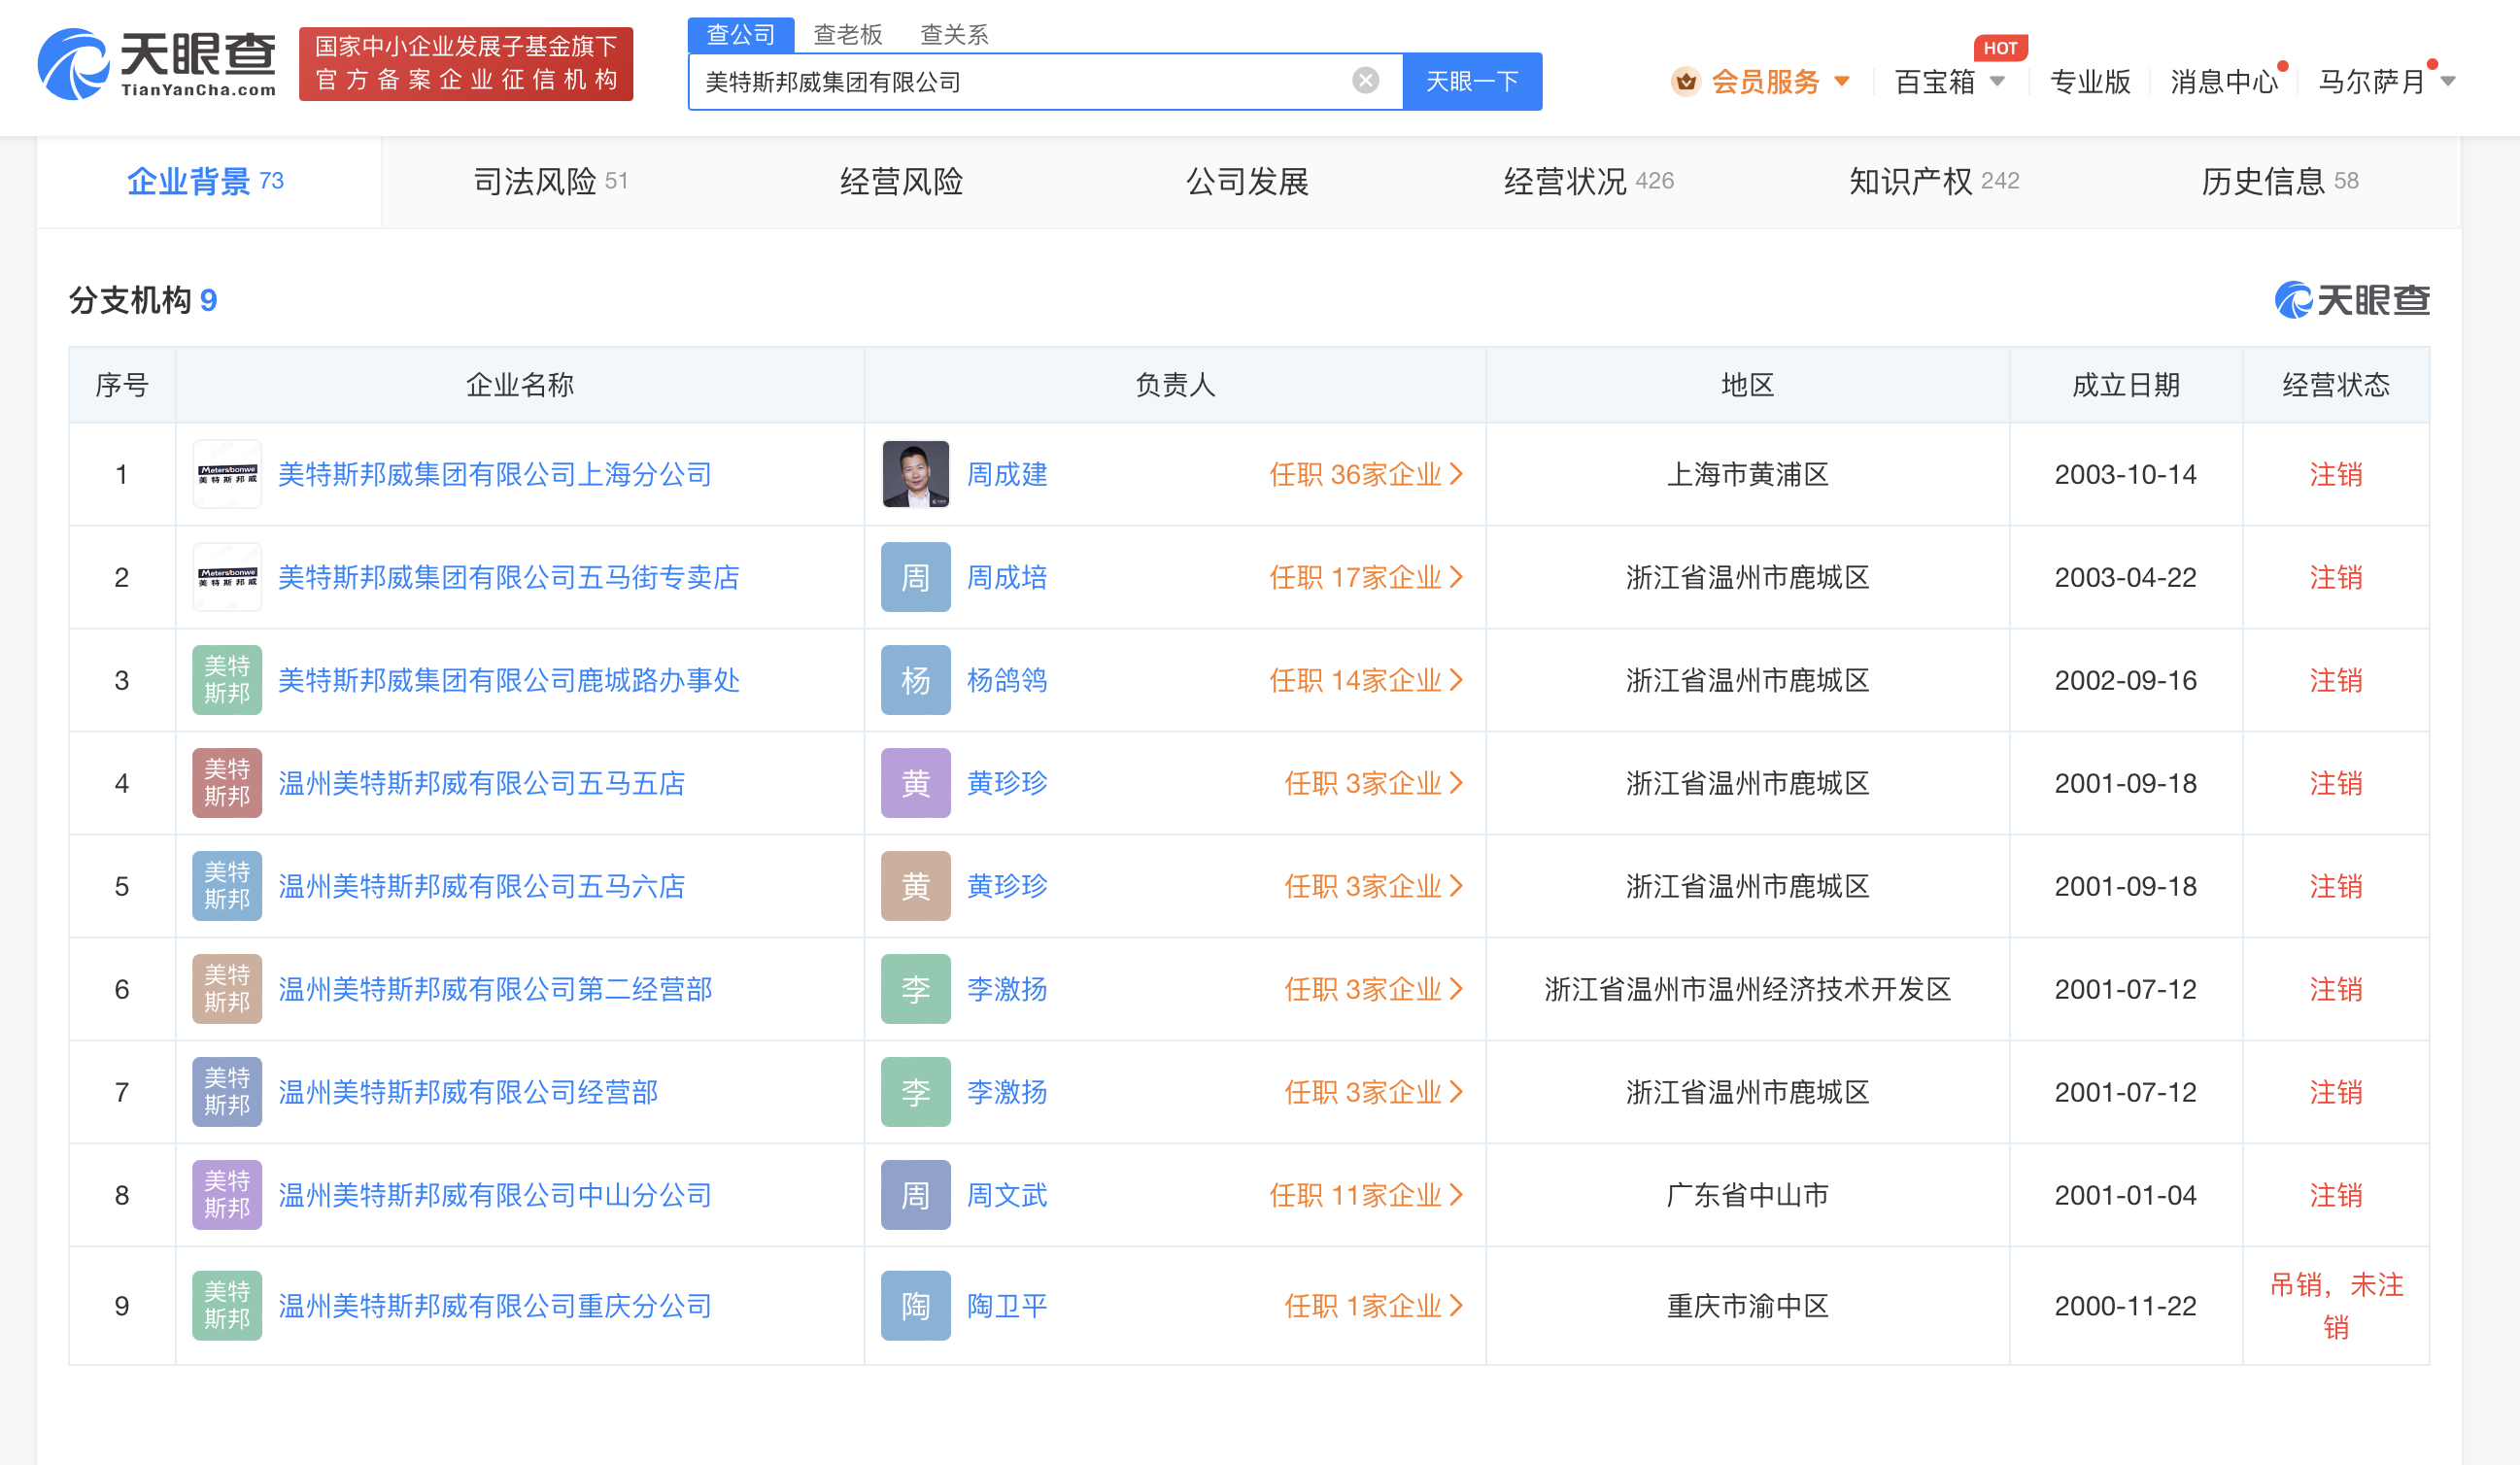The image size is (2520, 1465).
Task: Click the purple 黄 avatar in row 4
Action: coord(915,783)
